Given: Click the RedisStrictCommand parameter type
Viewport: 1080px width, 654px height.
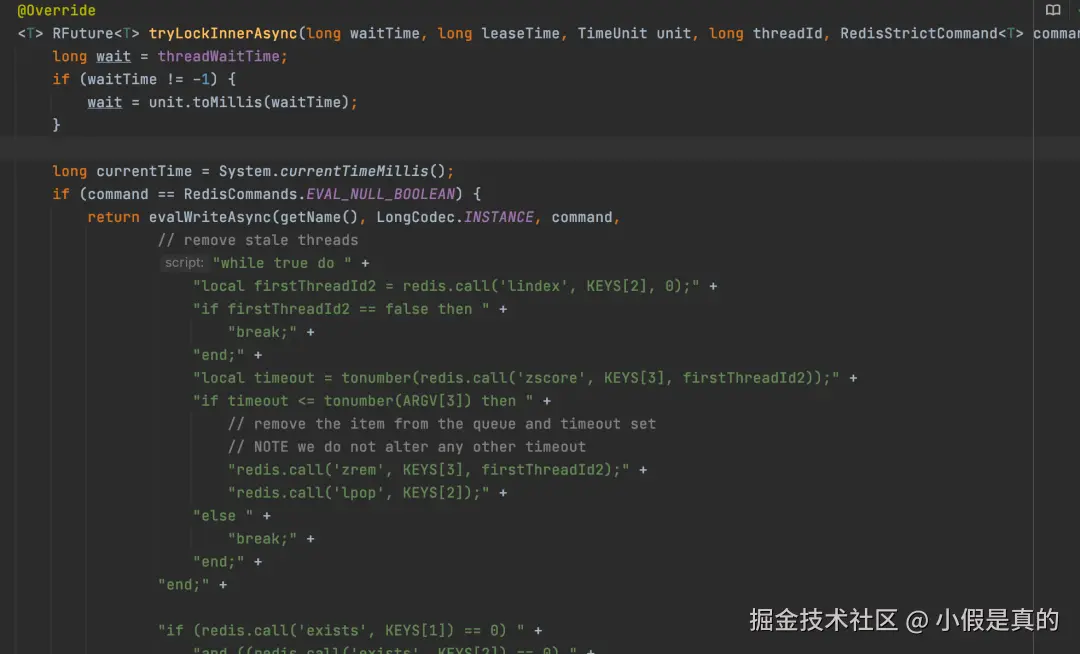Looking at the screenshot, I should coord(919,33).
